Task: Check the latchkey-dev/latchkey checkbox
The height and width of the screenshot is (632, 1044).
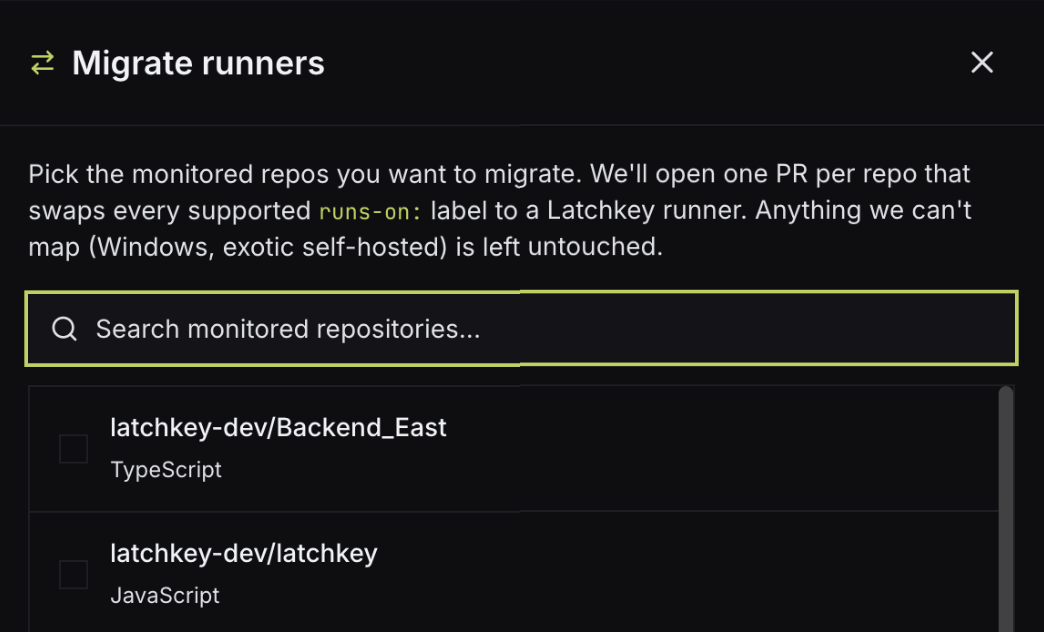Action: tap(73, 574)
